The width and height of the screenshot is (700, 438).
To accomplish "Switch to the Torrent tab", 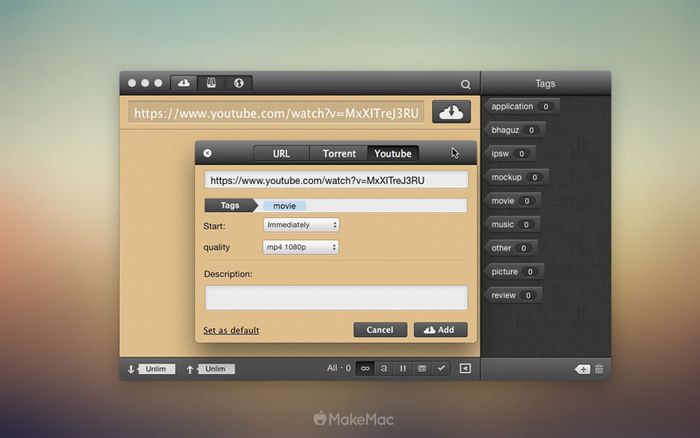I will point(339,154).
